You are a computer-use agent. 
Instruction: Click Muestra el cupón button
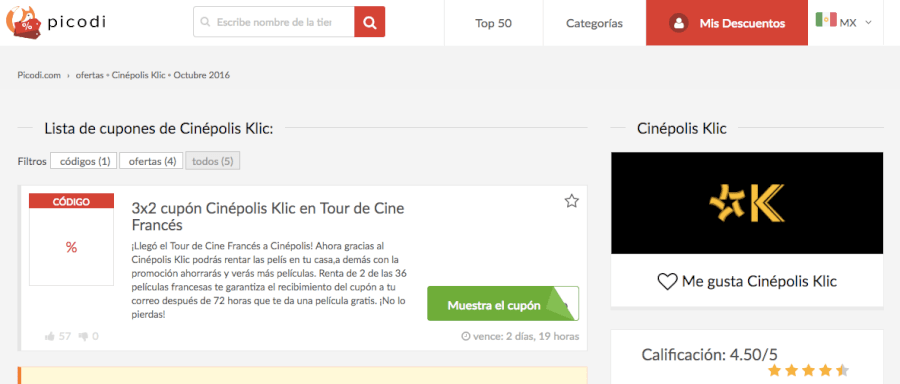click(x=503, y=304)
